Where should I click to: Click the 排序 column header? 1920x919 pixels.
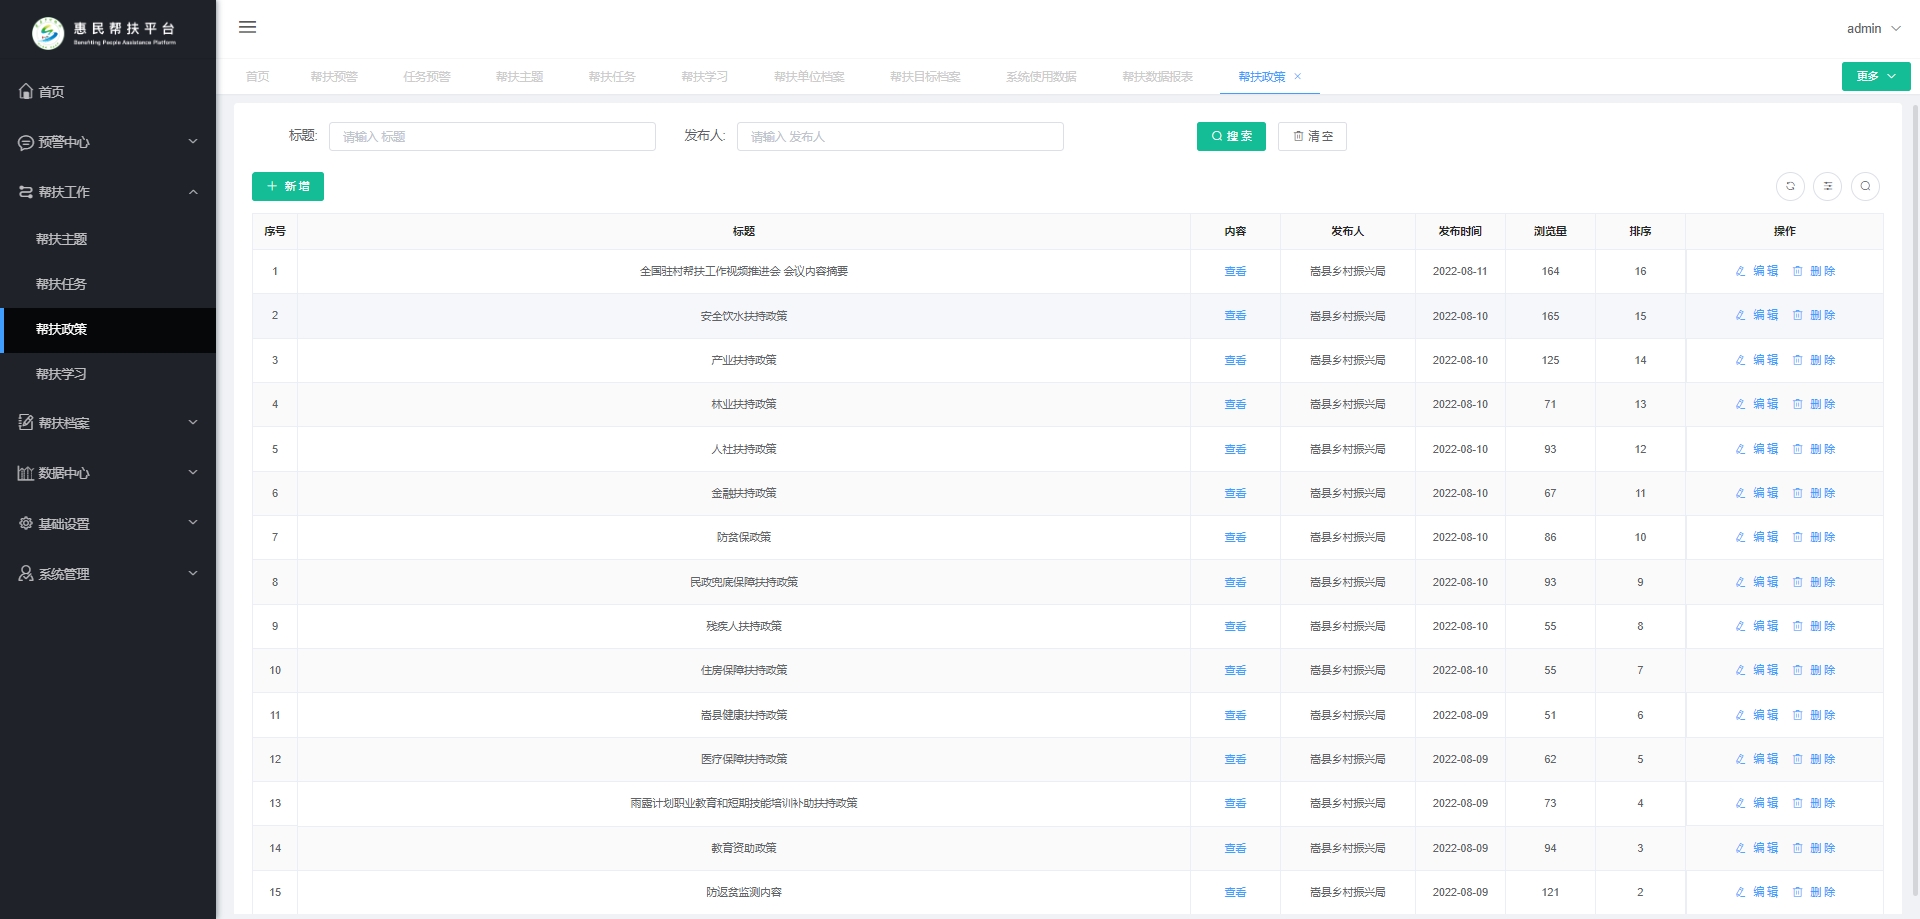point(1640,231)
